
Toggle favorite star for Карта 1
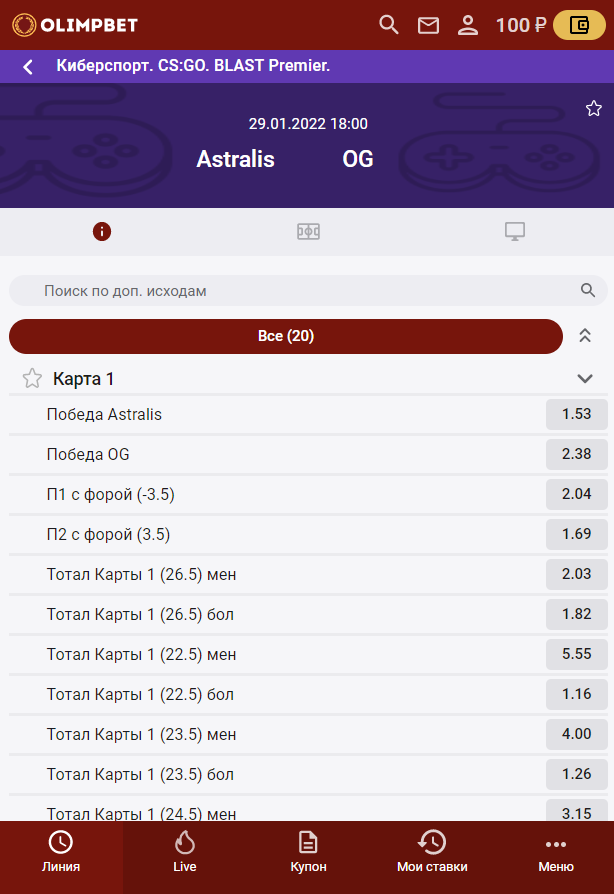32,378
